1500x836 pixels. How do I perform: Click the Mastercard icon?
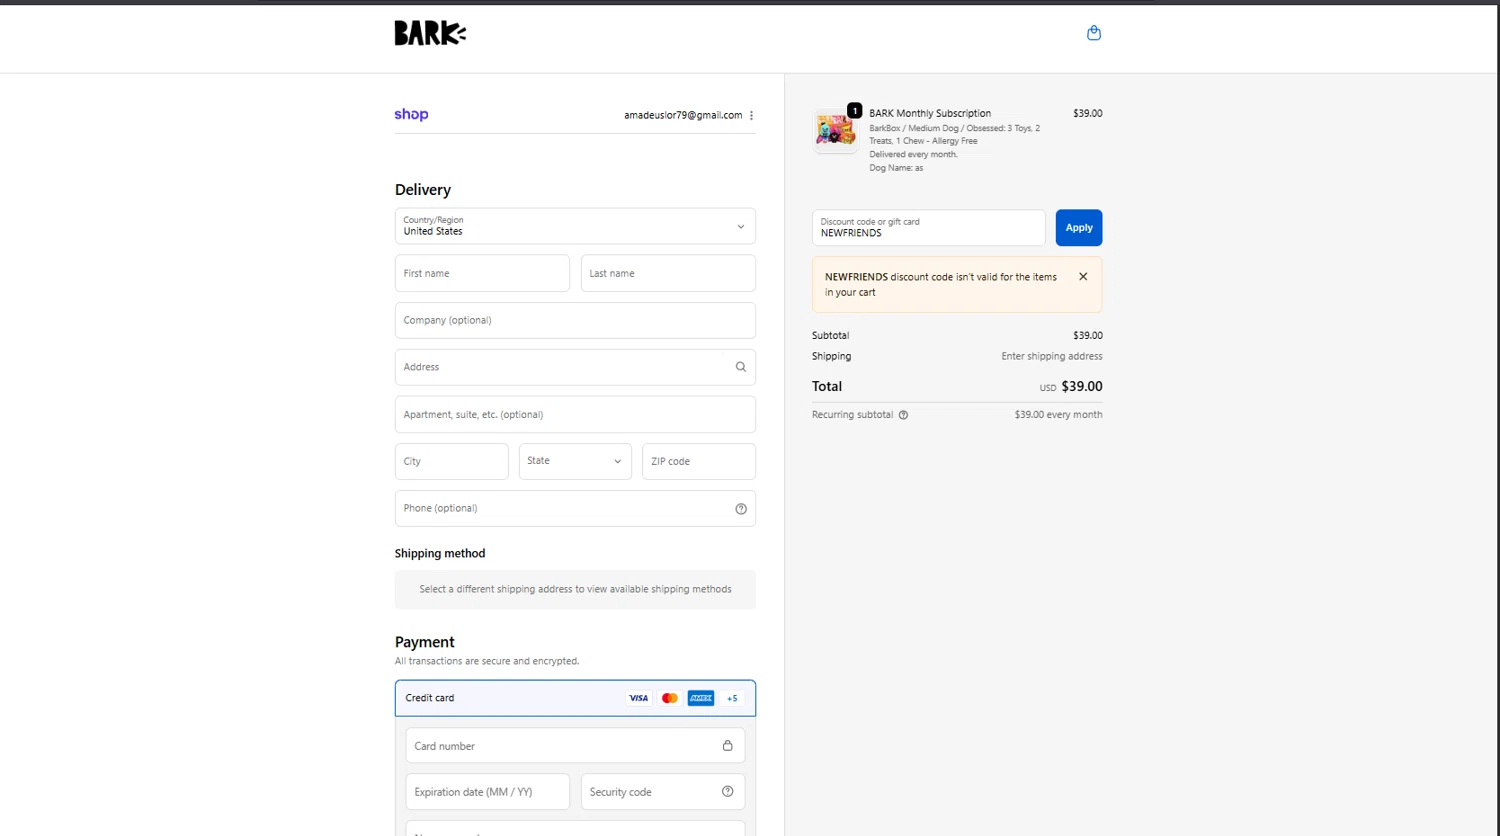pyautogui.click(x=670, y=698)
